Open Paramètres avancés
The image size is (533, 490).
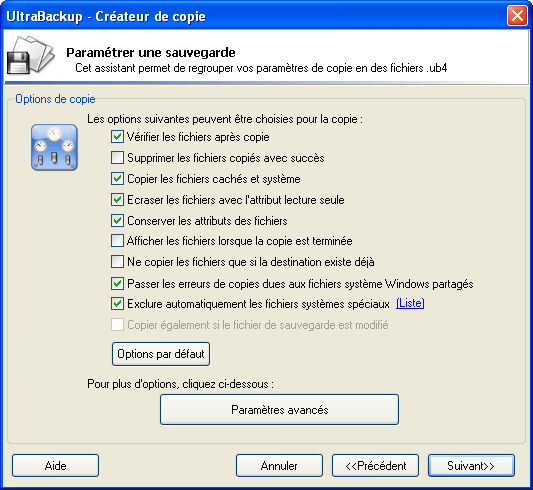click(279, 409)
